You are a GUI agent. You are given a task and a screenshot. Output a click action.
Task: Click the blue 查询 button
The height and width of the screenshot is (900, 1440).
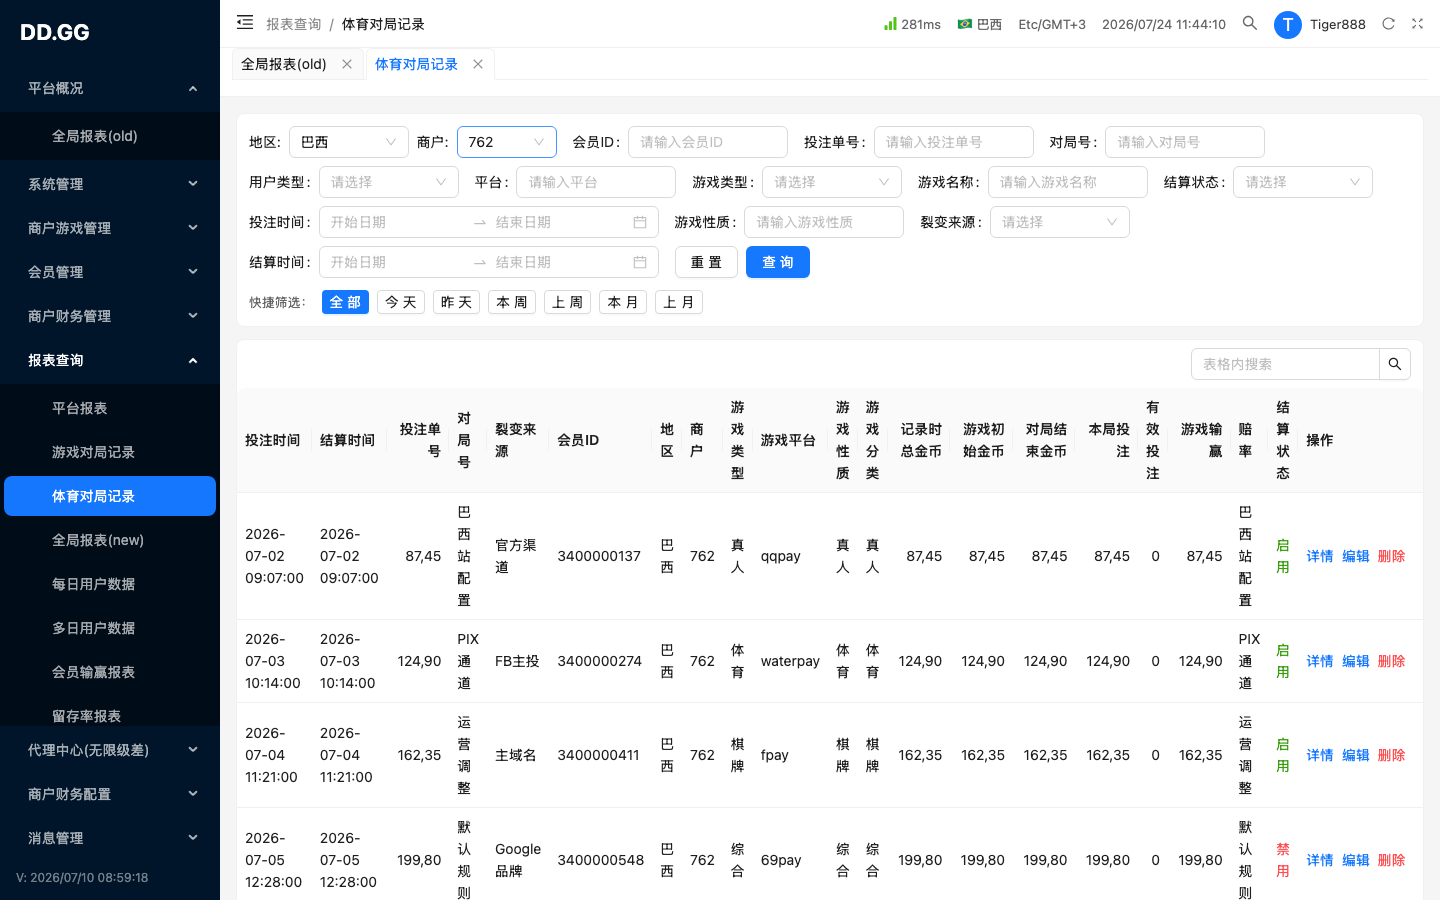click(x=778, y=262)
